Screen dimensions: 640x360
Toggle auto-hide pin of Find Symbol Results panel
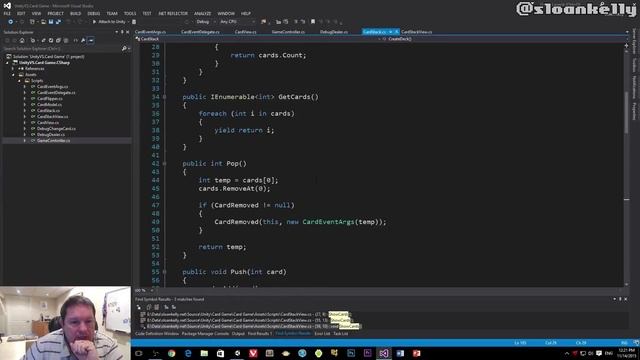tap(620, 299)
